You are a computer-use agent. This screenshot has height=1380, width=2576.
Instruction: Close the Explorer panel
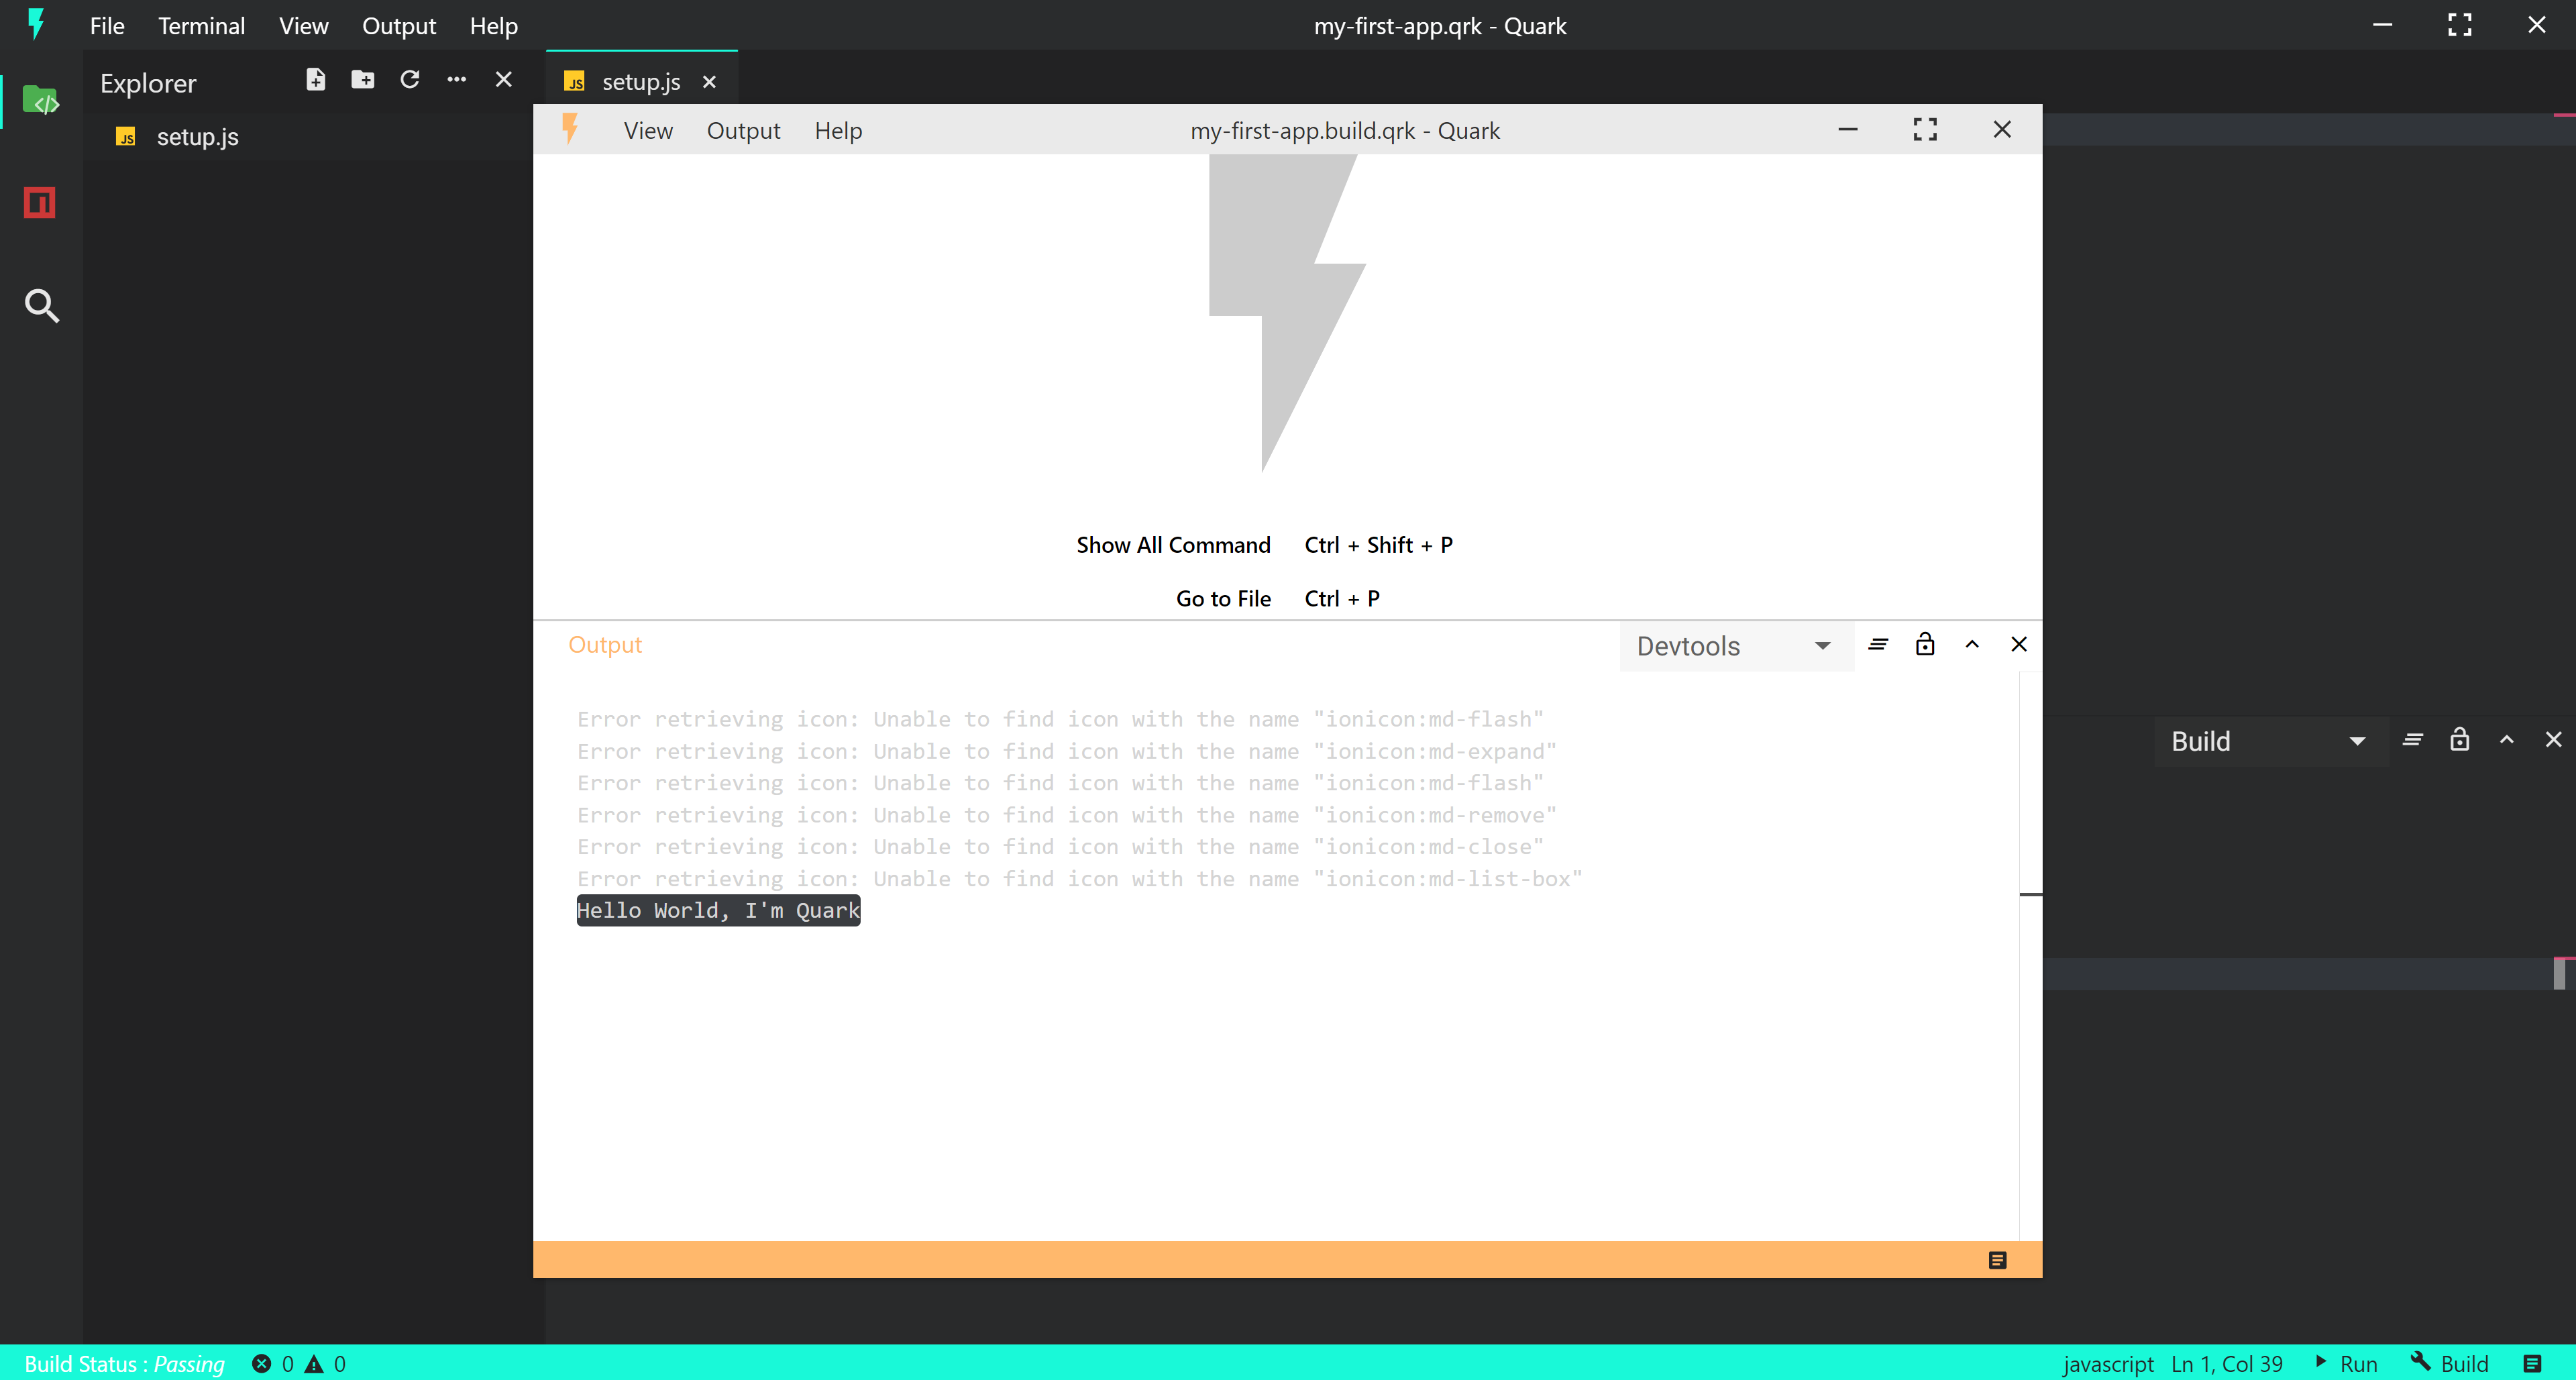point(504,80)
